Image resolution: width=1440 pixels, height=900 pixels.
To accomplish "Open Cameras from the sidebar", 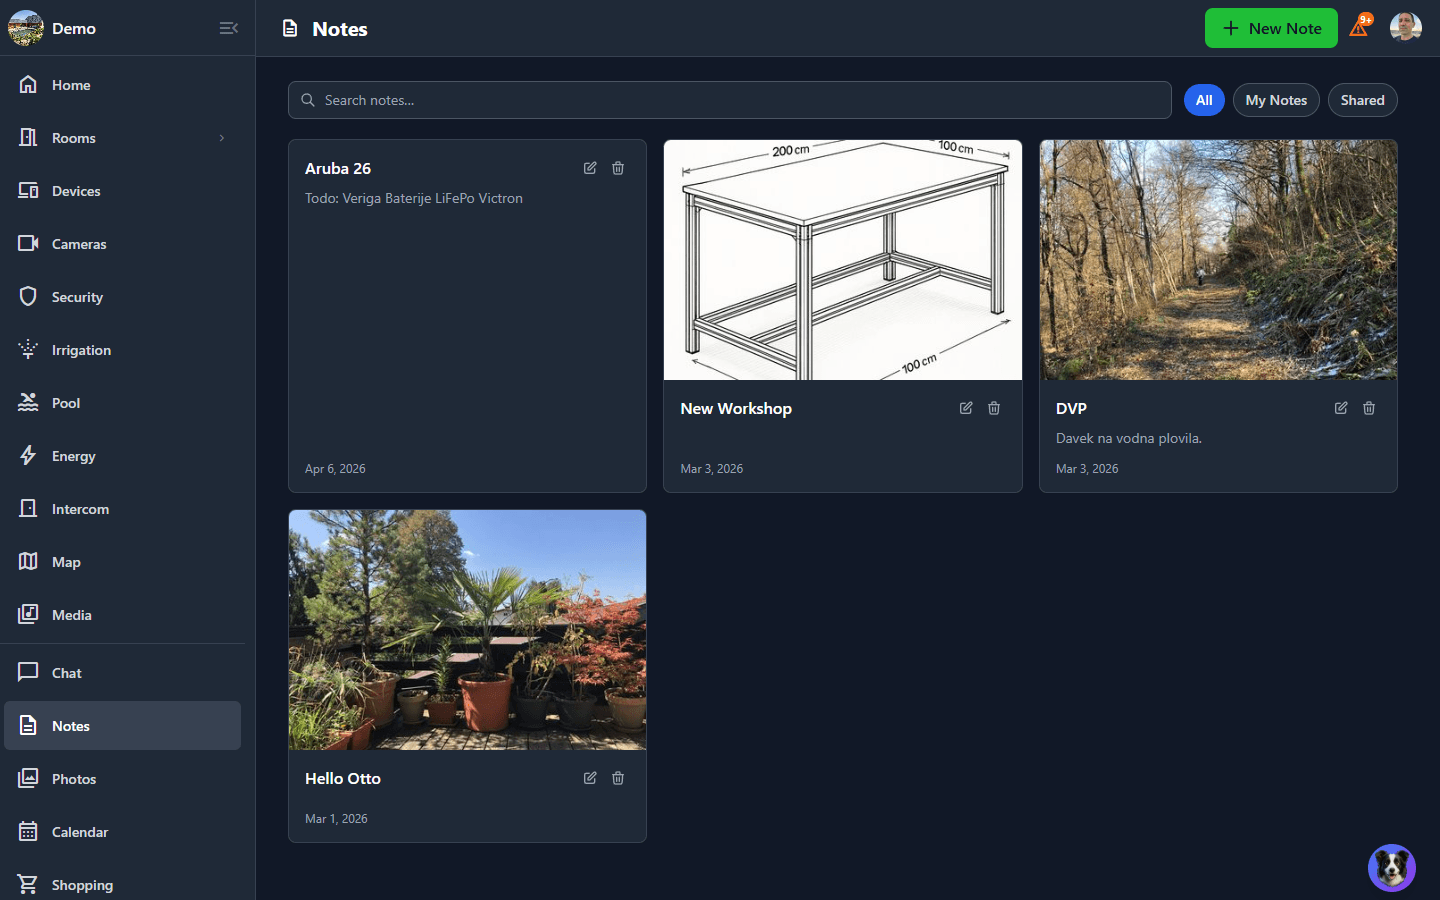I will click(79, 244).
